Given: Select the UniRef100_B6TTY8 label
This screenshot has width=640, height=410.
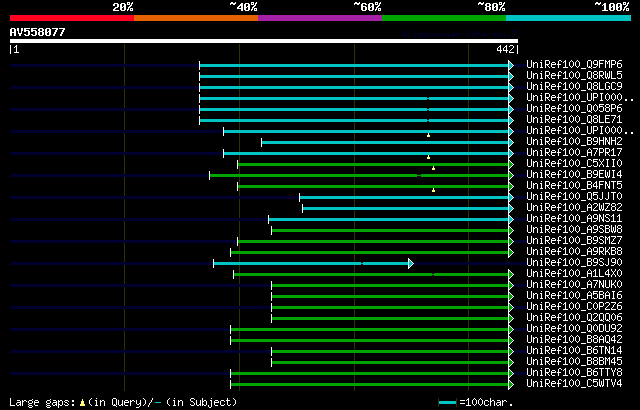Looking at the screenshot, I should point(574,373).
